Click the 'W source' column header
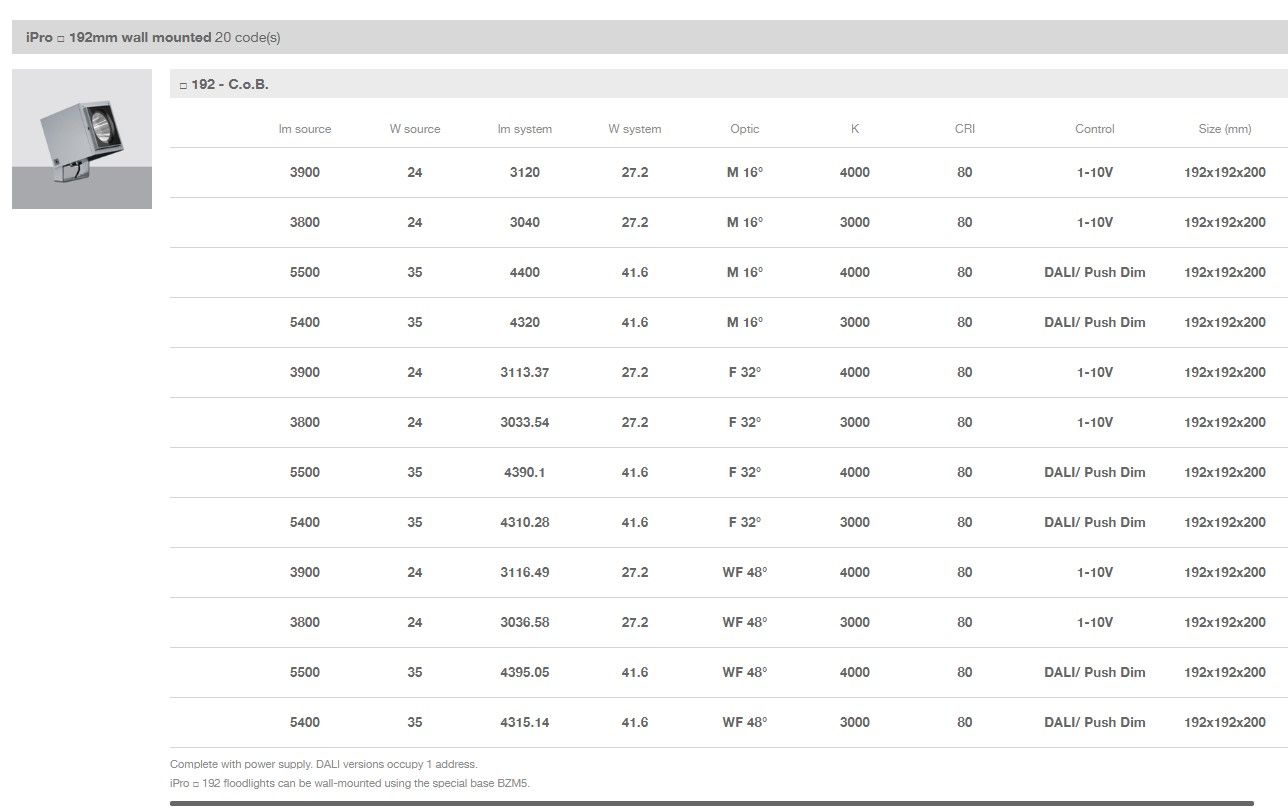This screenshot has height=812, width=1288. pos(415,129)
